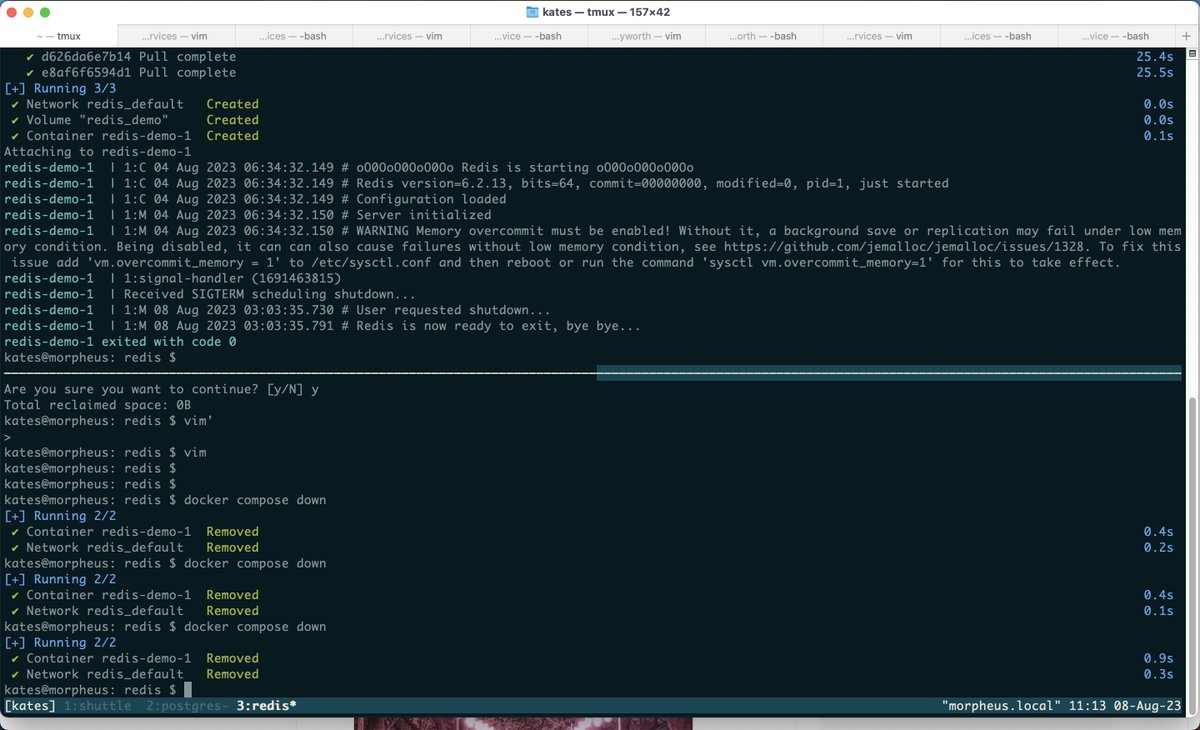
Task: Click the "[+] Running 3/3" line
Action: coord(60,89)
